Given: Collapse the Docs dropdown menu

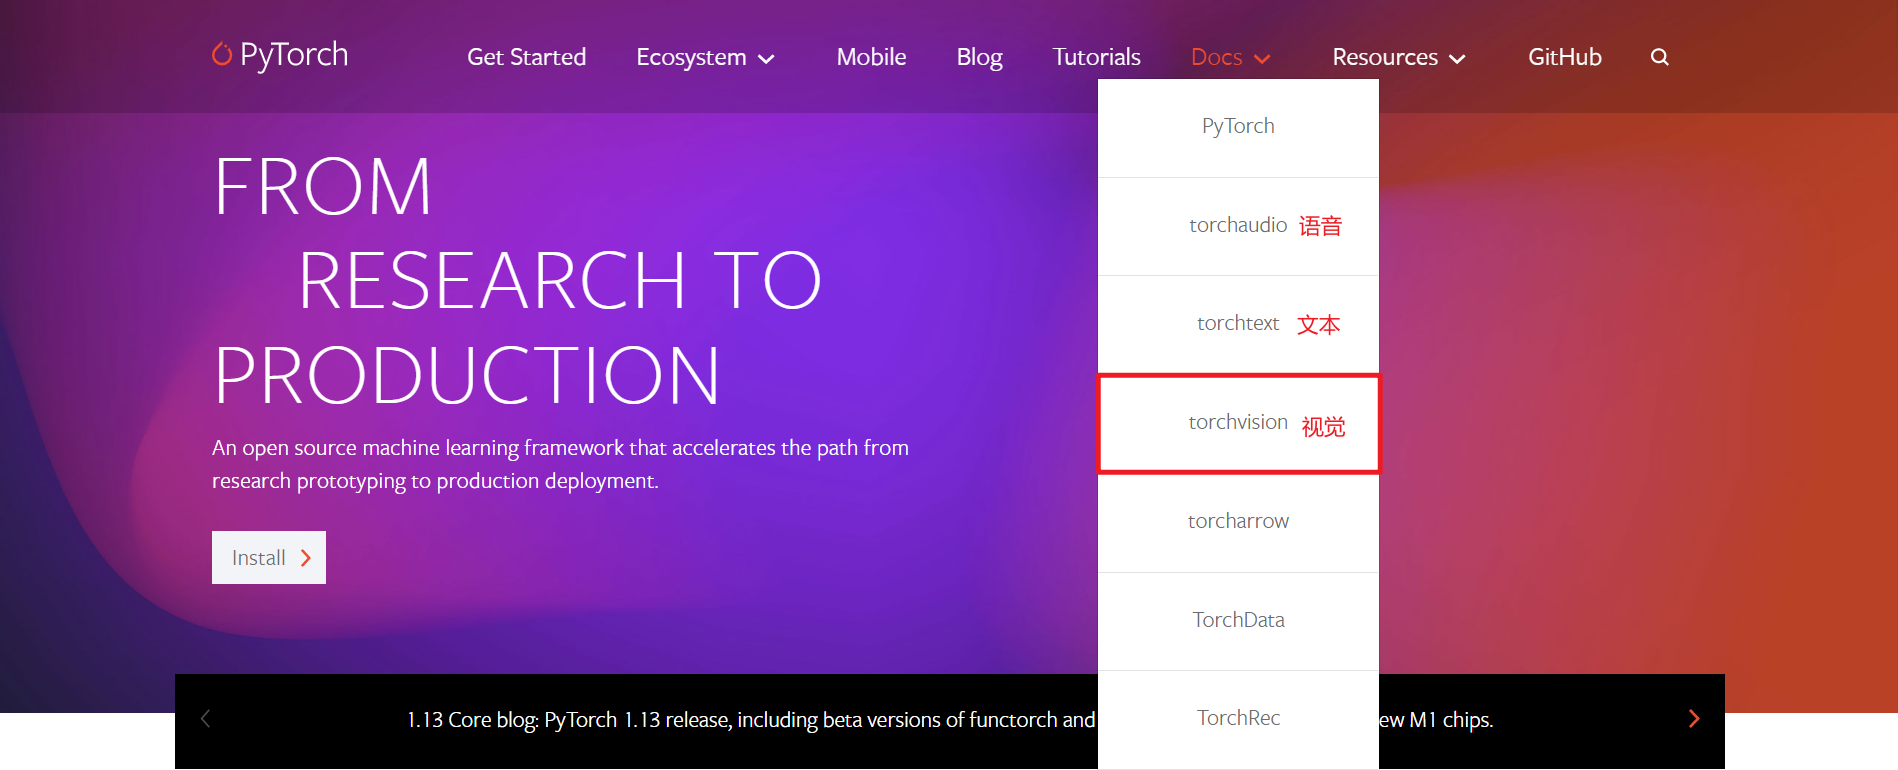Looking at the screenshot, I should (x=1230, y=58).
